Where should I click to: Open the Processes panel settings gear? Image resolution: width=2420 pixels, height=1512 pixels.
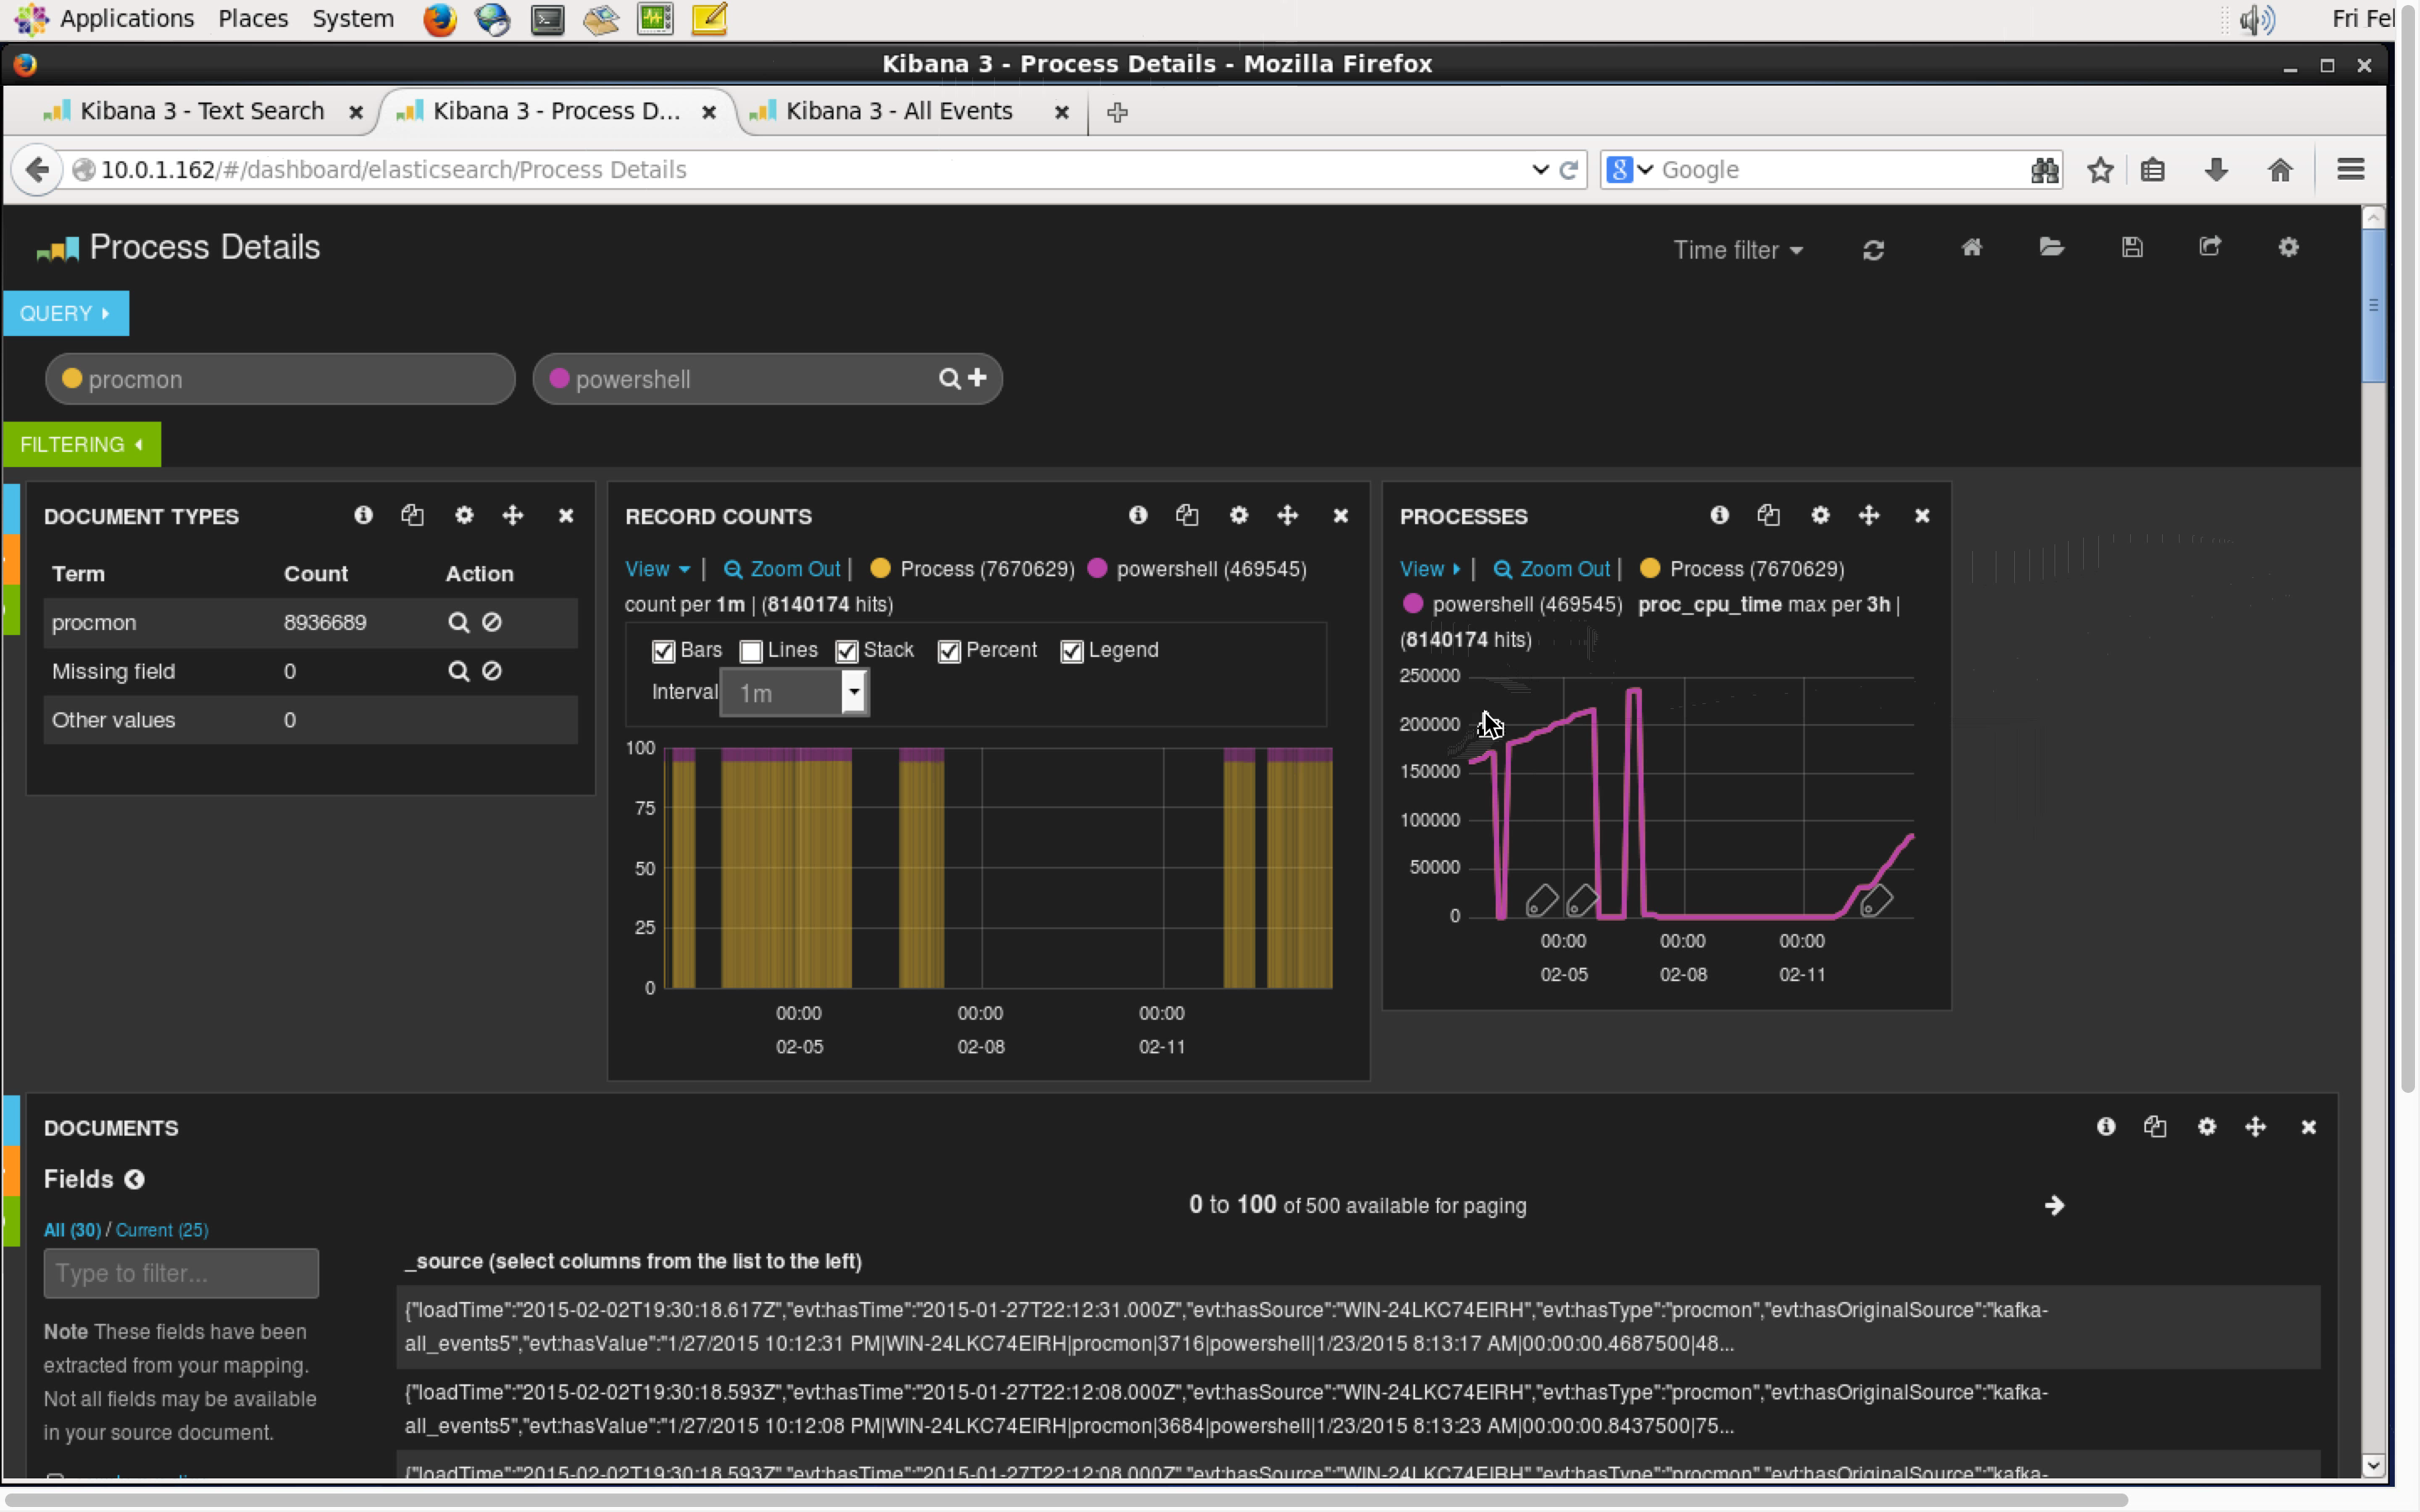1820,515
